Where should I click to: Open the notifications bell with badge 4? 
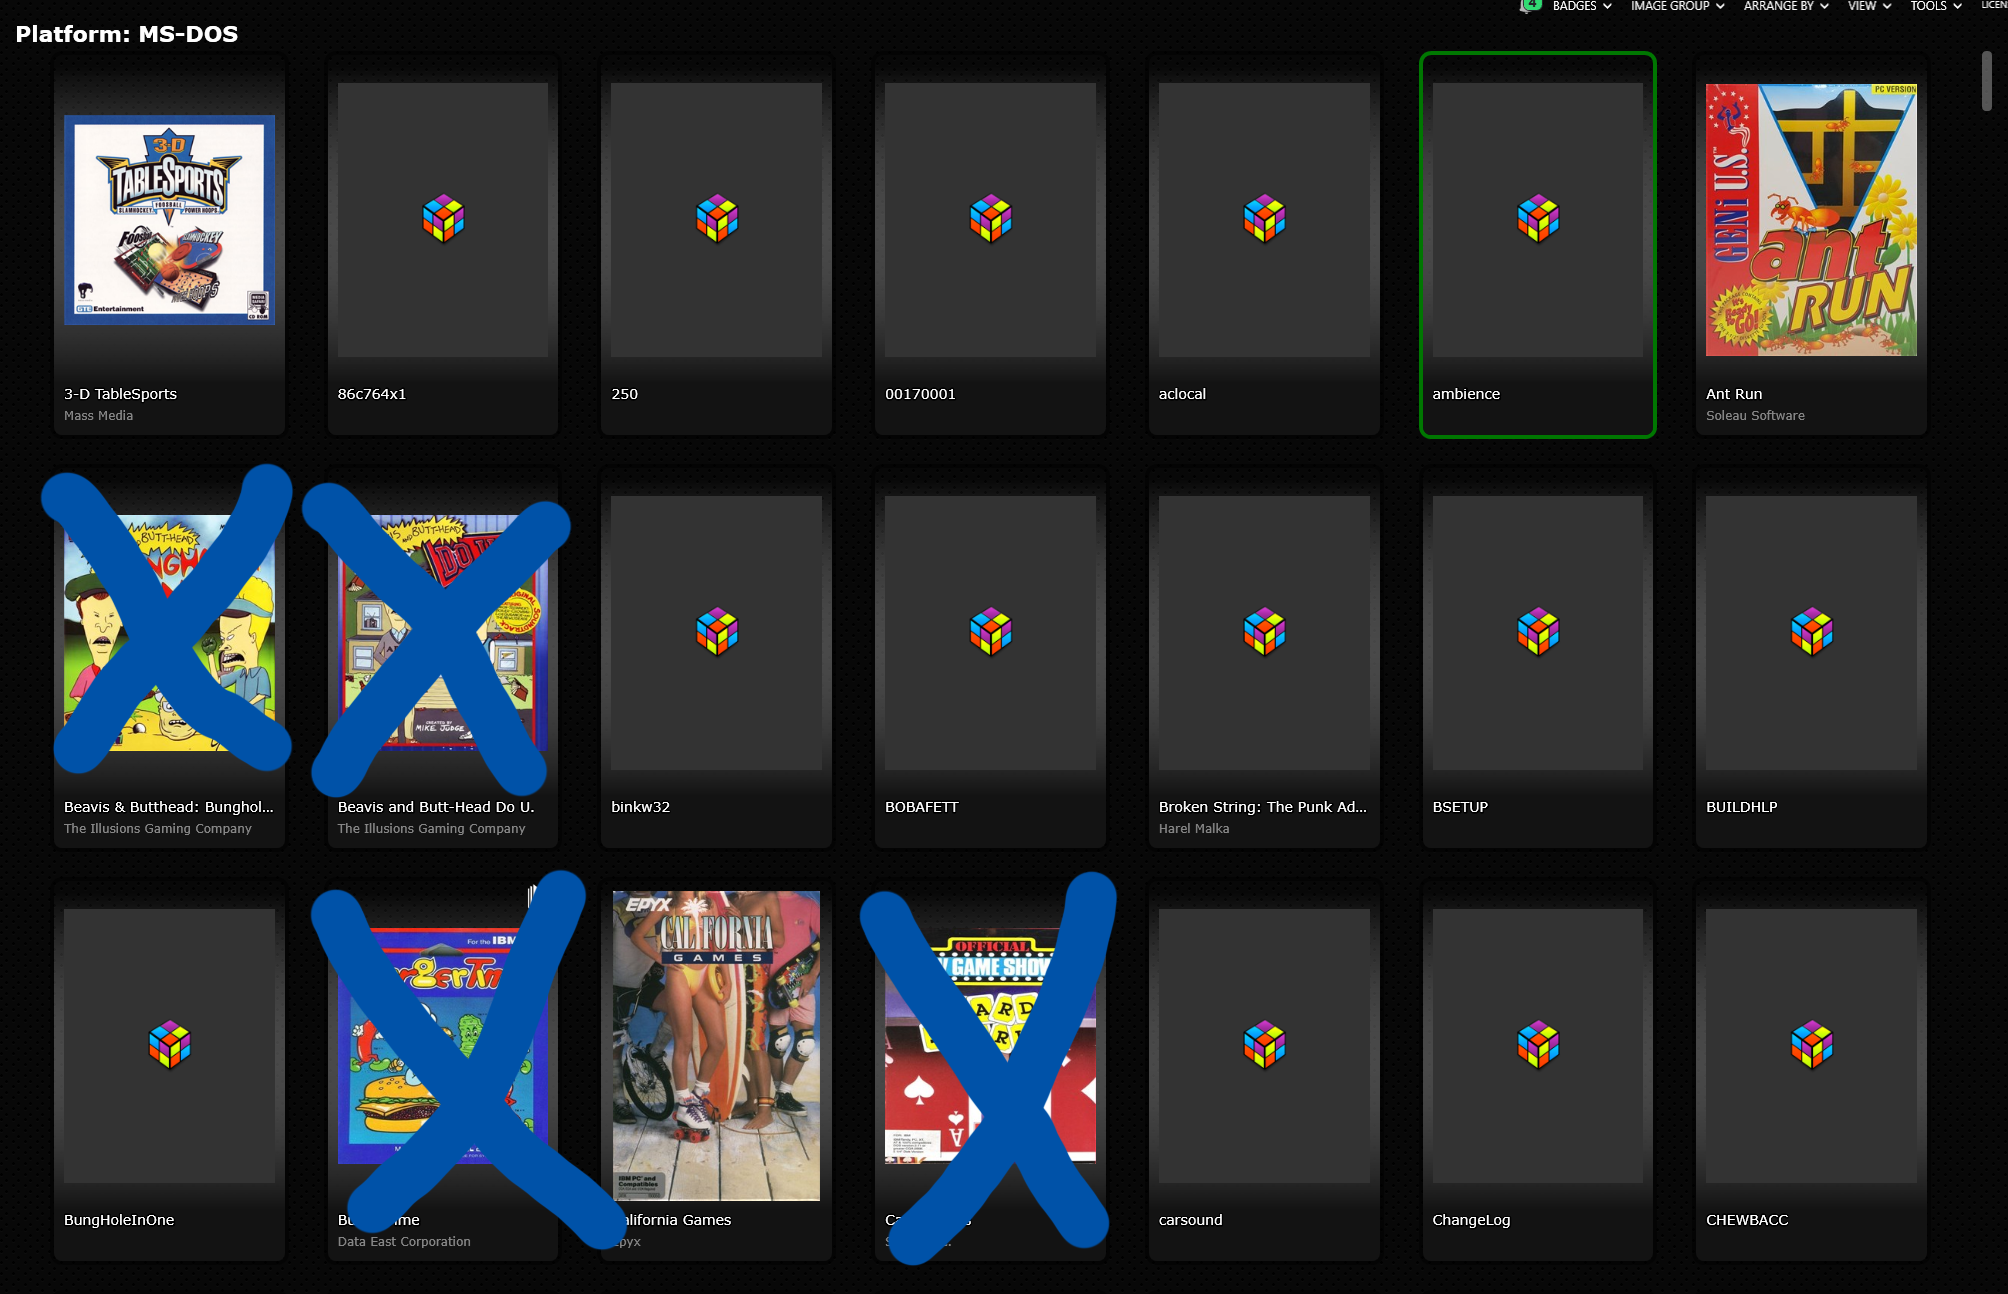point(1529,5)
